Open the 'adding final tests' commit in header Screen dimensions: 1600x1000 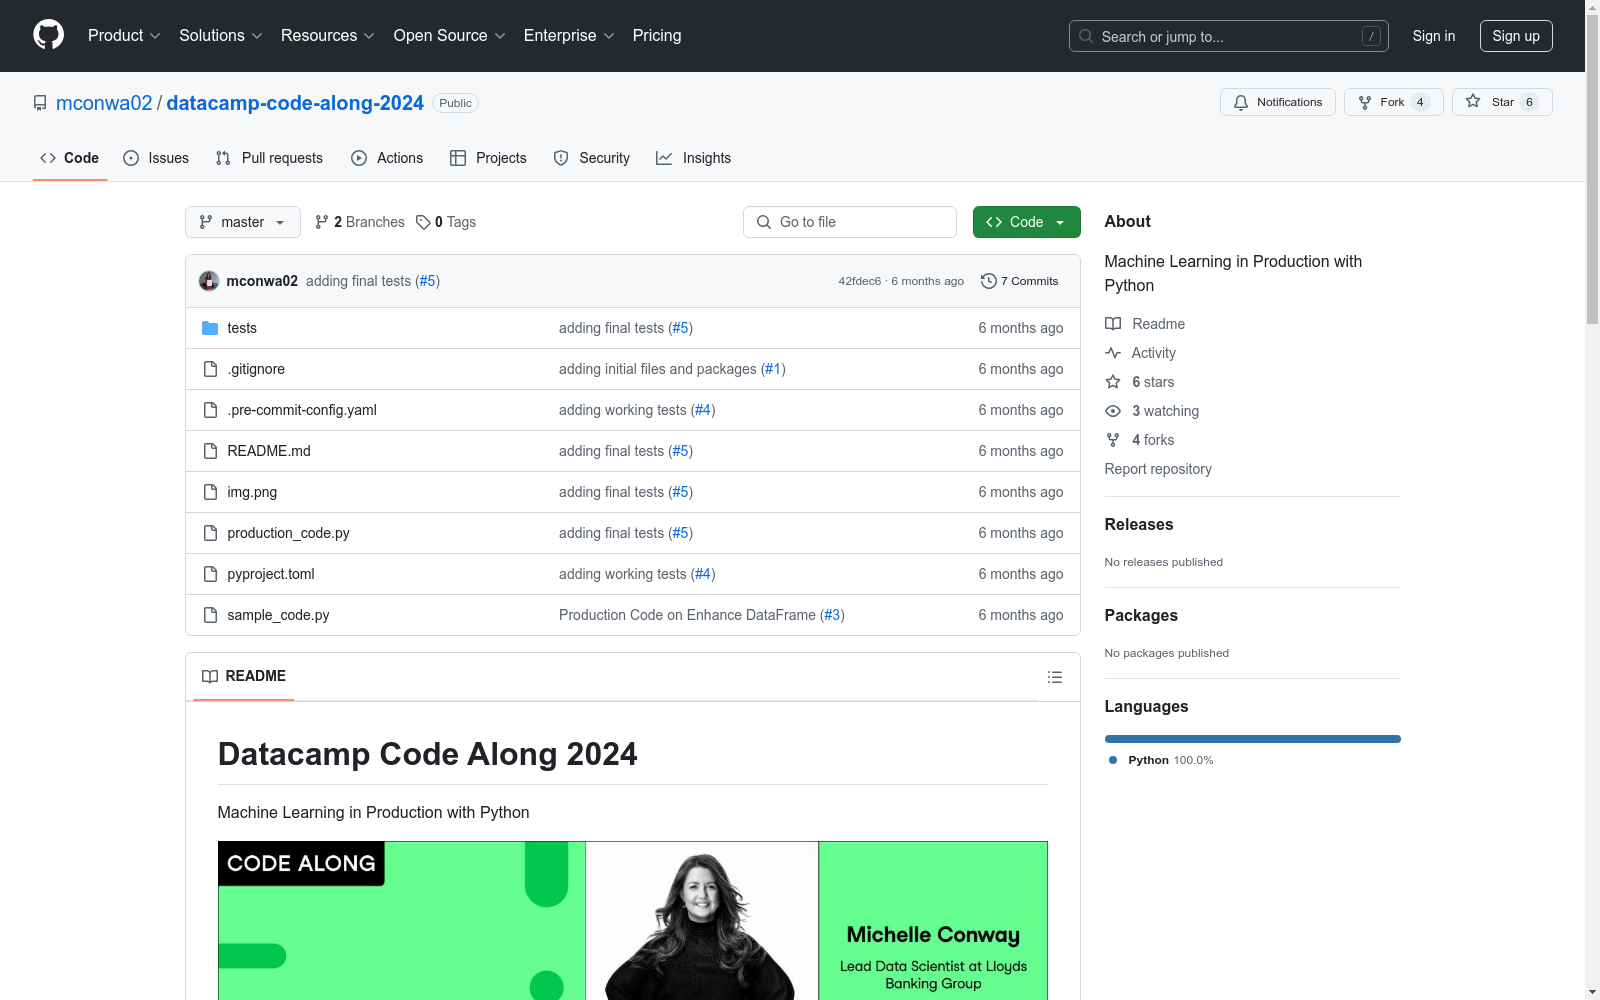[x=358, y=281]
